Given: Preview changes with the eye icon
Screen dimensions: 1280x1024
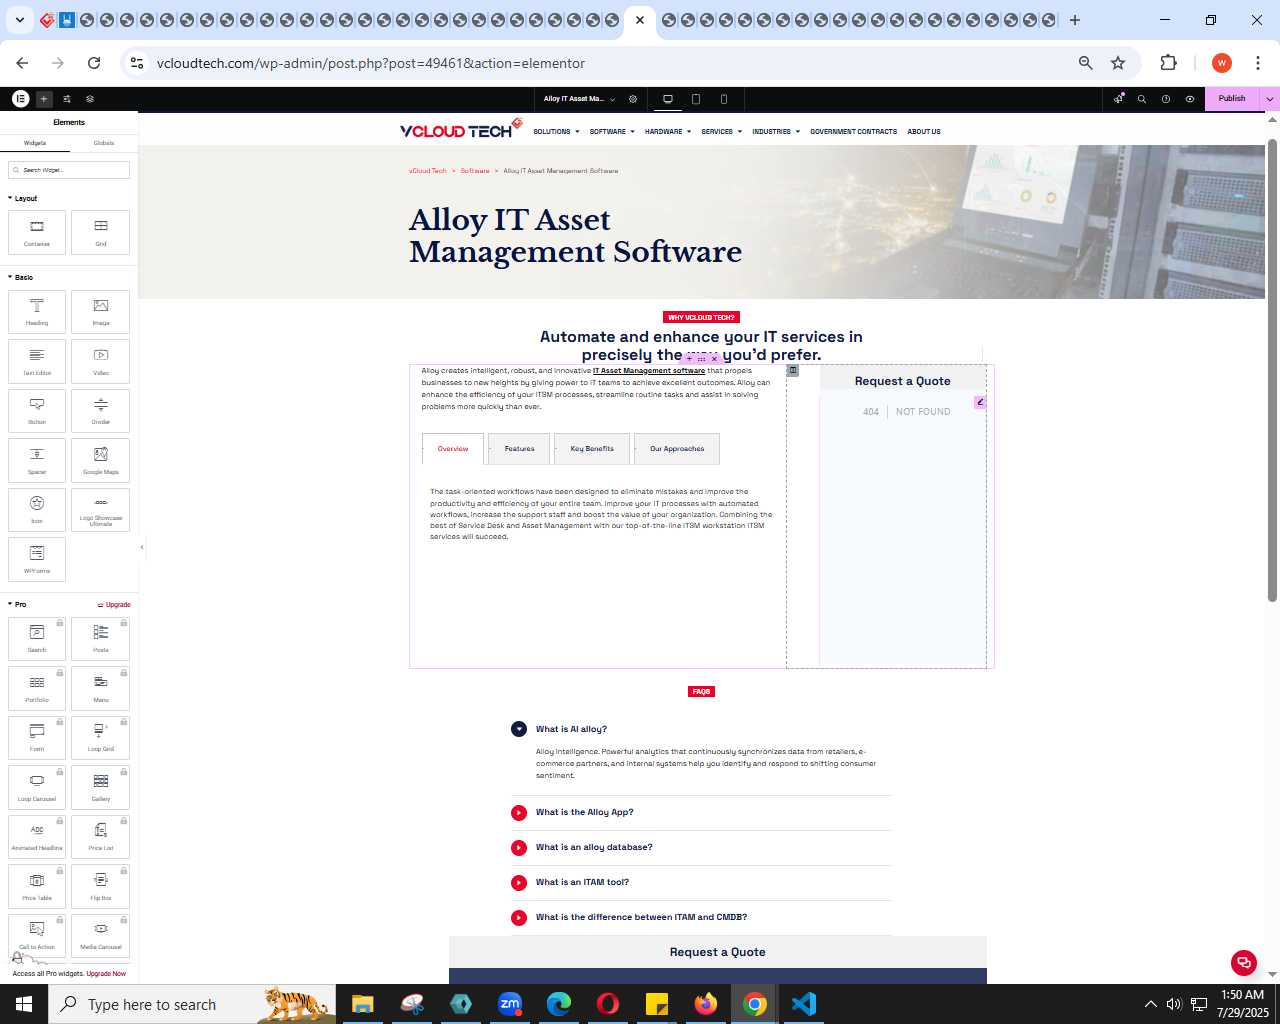Looking at the screenshot, I should coord(1190,99).
